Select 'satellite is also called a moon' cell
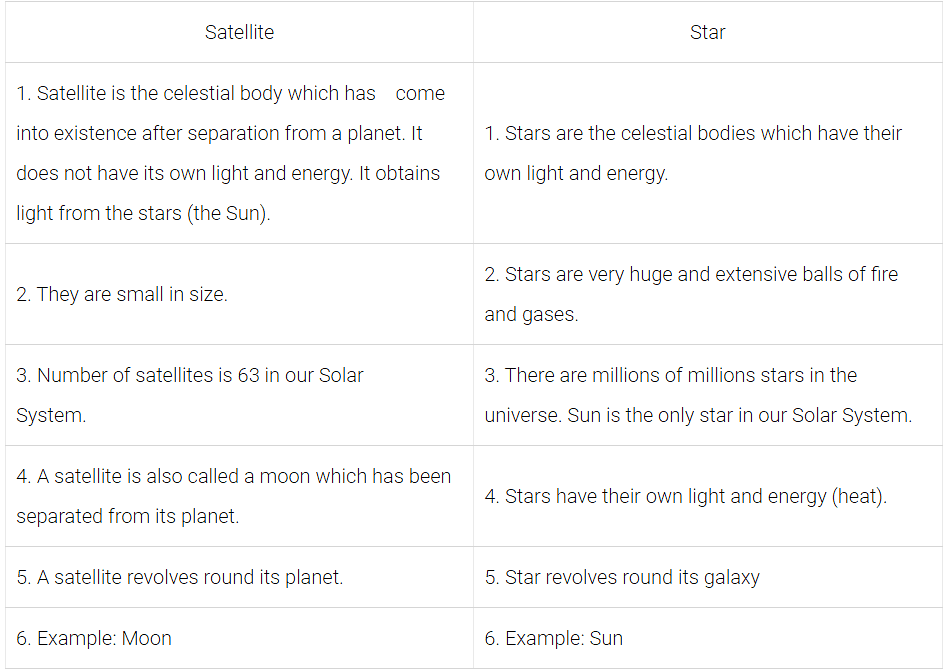 point(233,496)
